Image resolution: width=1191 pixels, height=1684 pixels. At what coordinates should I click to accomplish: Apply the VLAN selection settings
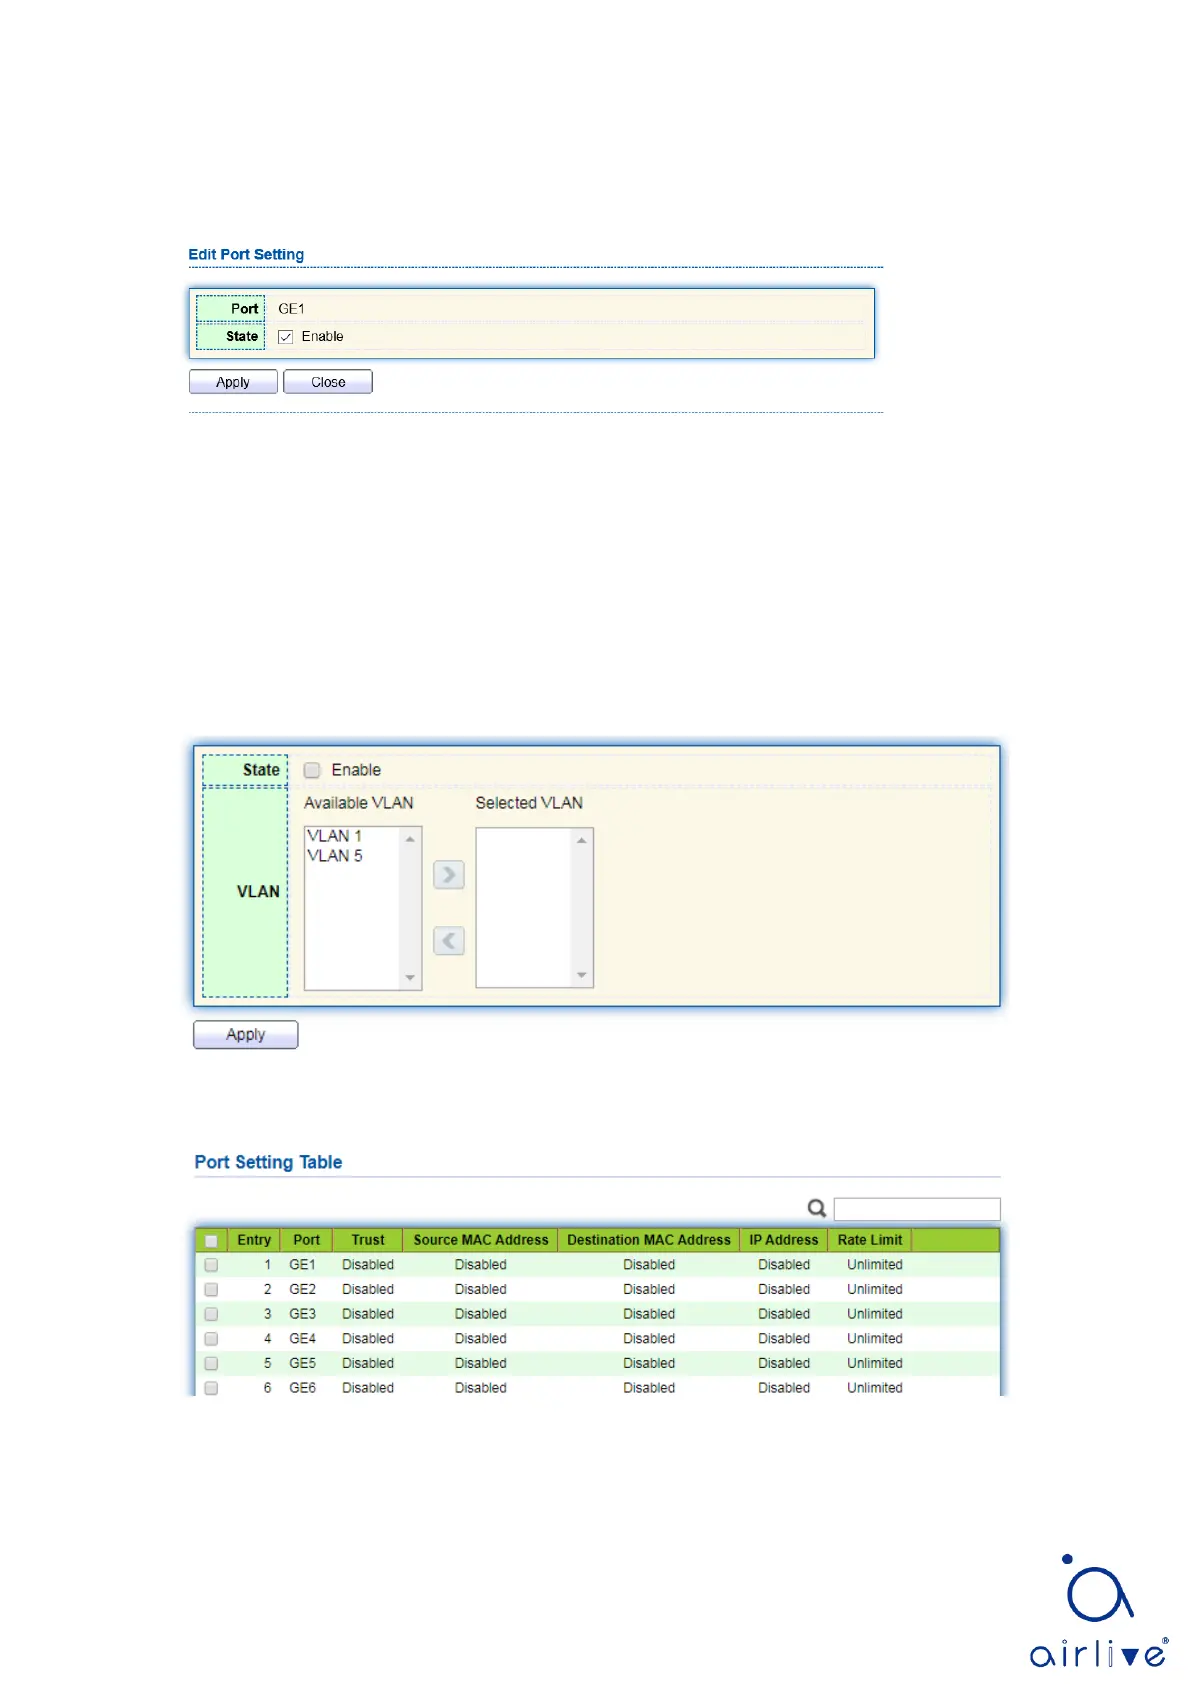click(x=245, y=1035)
